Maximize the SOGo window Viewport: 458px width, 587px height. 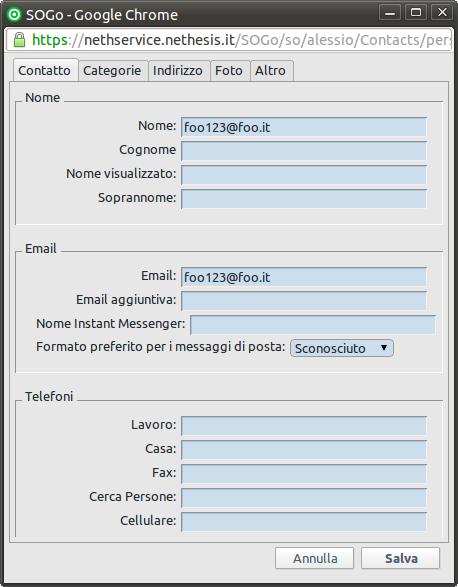416,13
